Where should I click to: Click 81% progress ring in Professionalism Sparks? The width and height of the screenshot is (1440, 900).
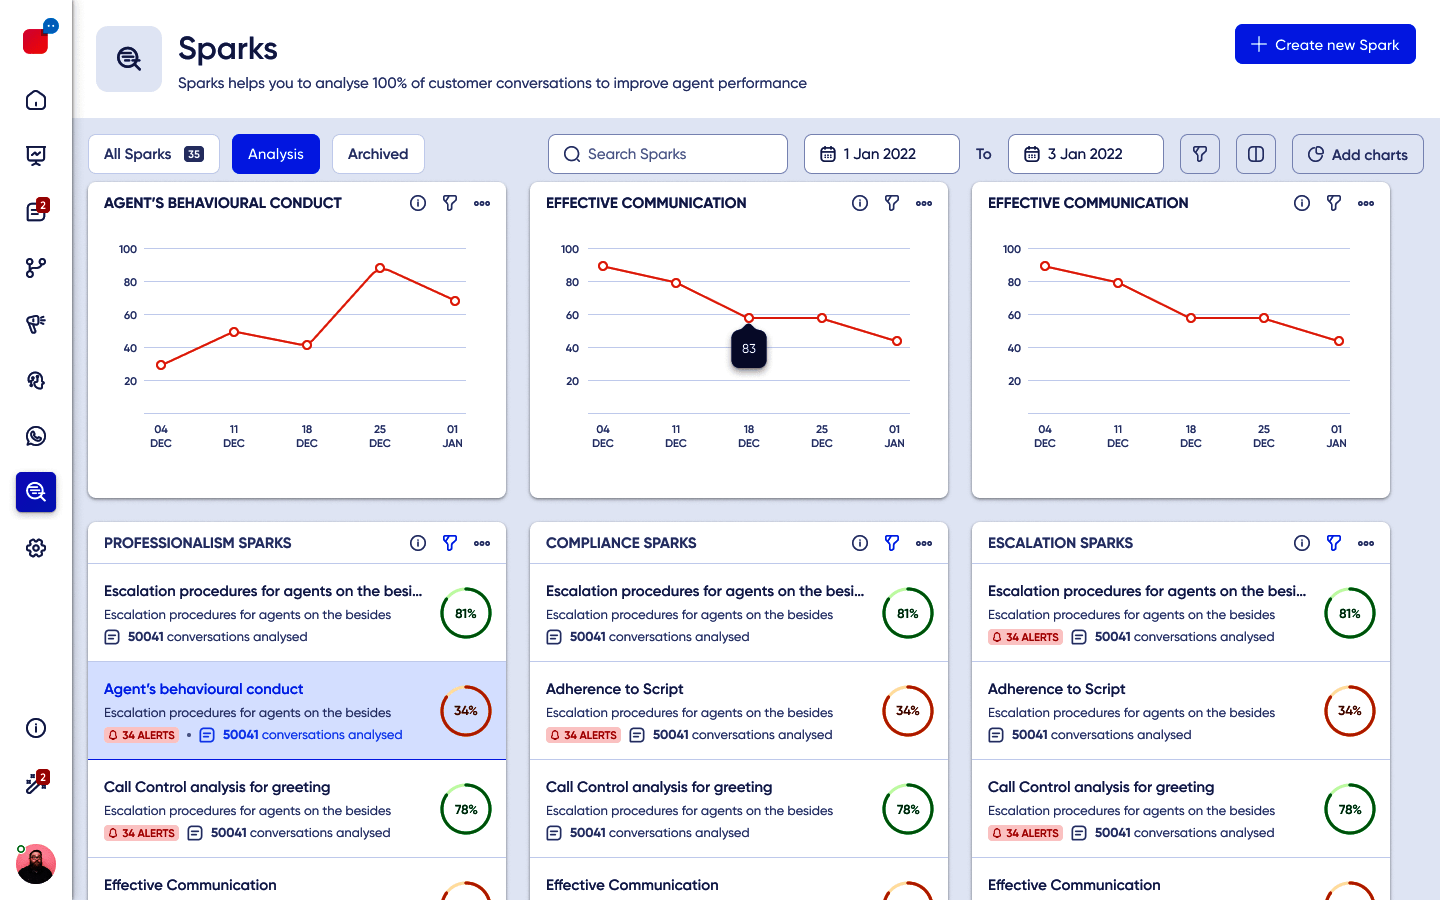point(466,613)
